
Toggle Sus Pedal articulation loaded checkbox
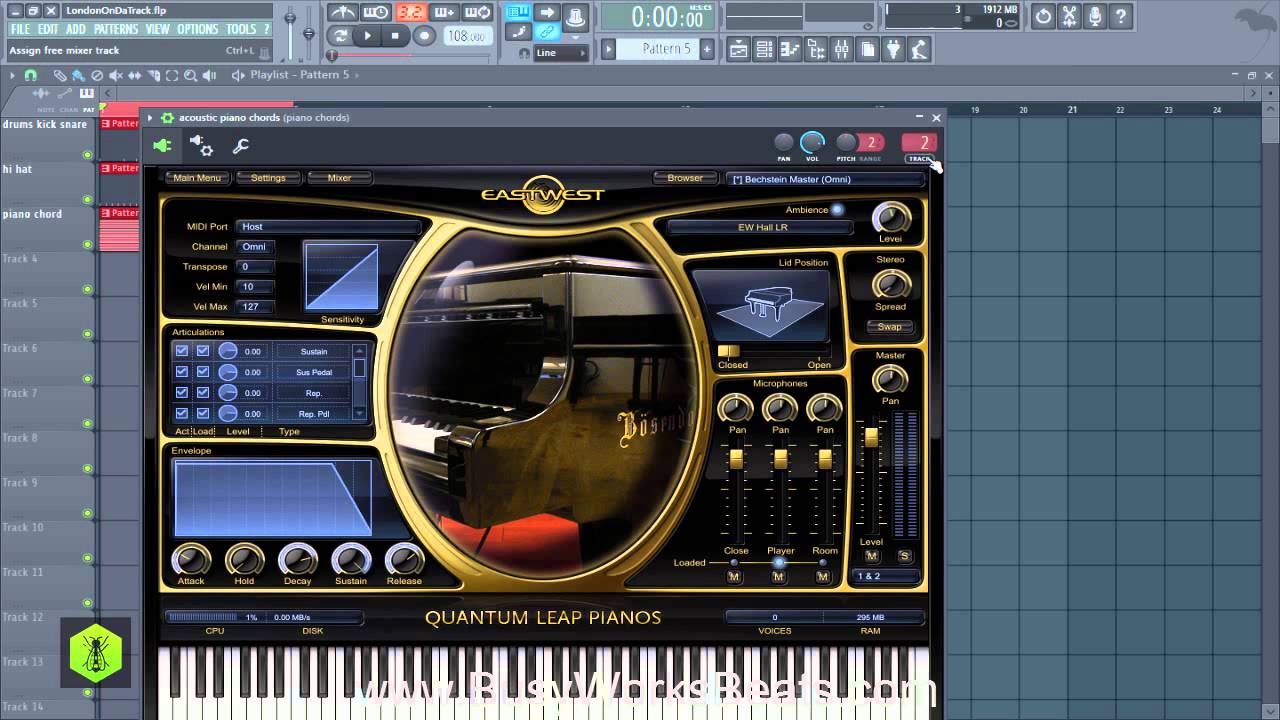(203, 372)
